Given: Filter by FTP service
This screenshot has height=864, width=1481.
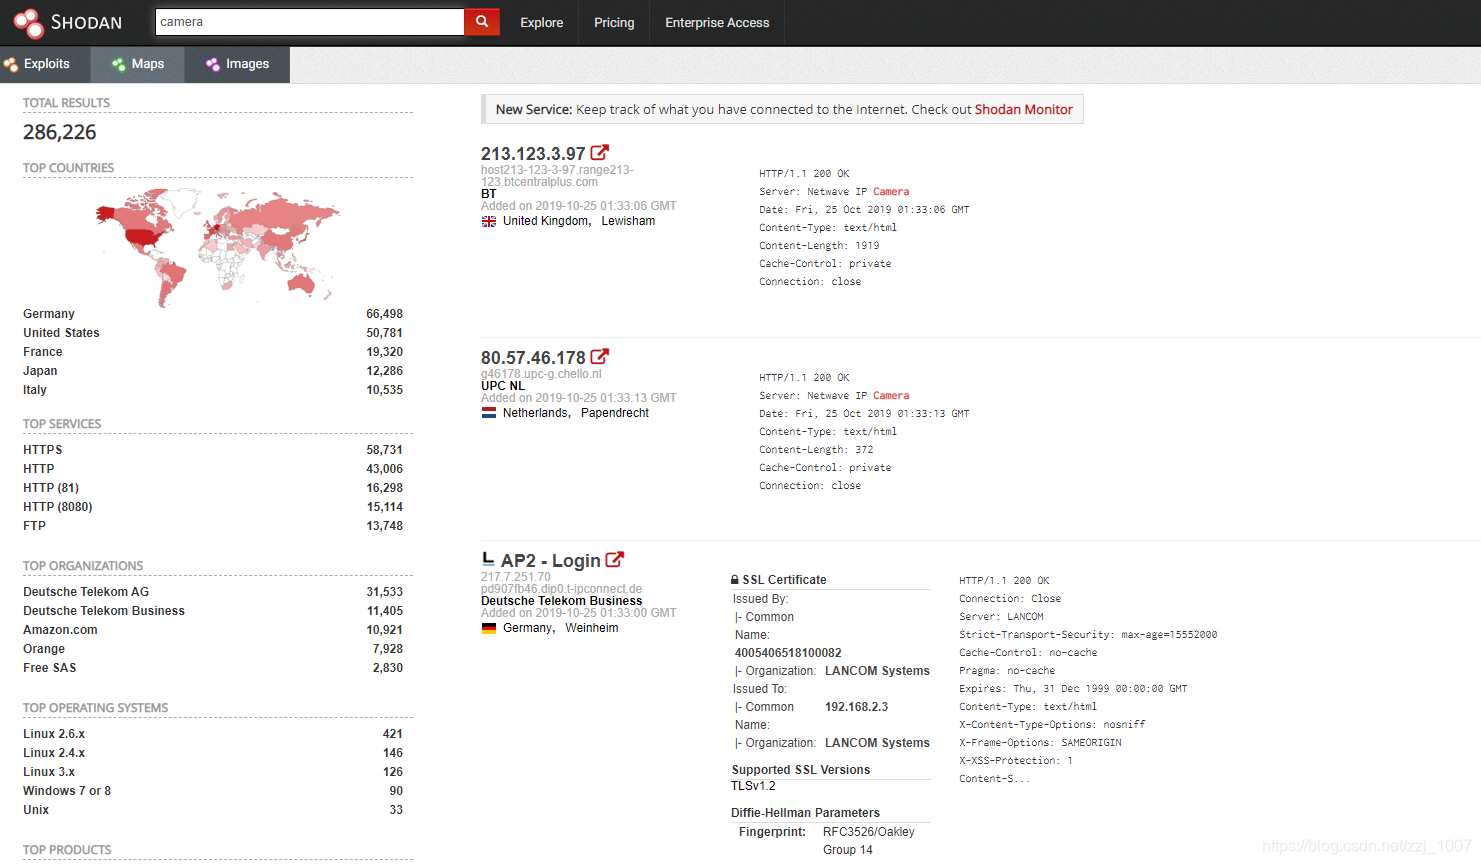Looking at the screenshot, I should (x=35, y=526).
